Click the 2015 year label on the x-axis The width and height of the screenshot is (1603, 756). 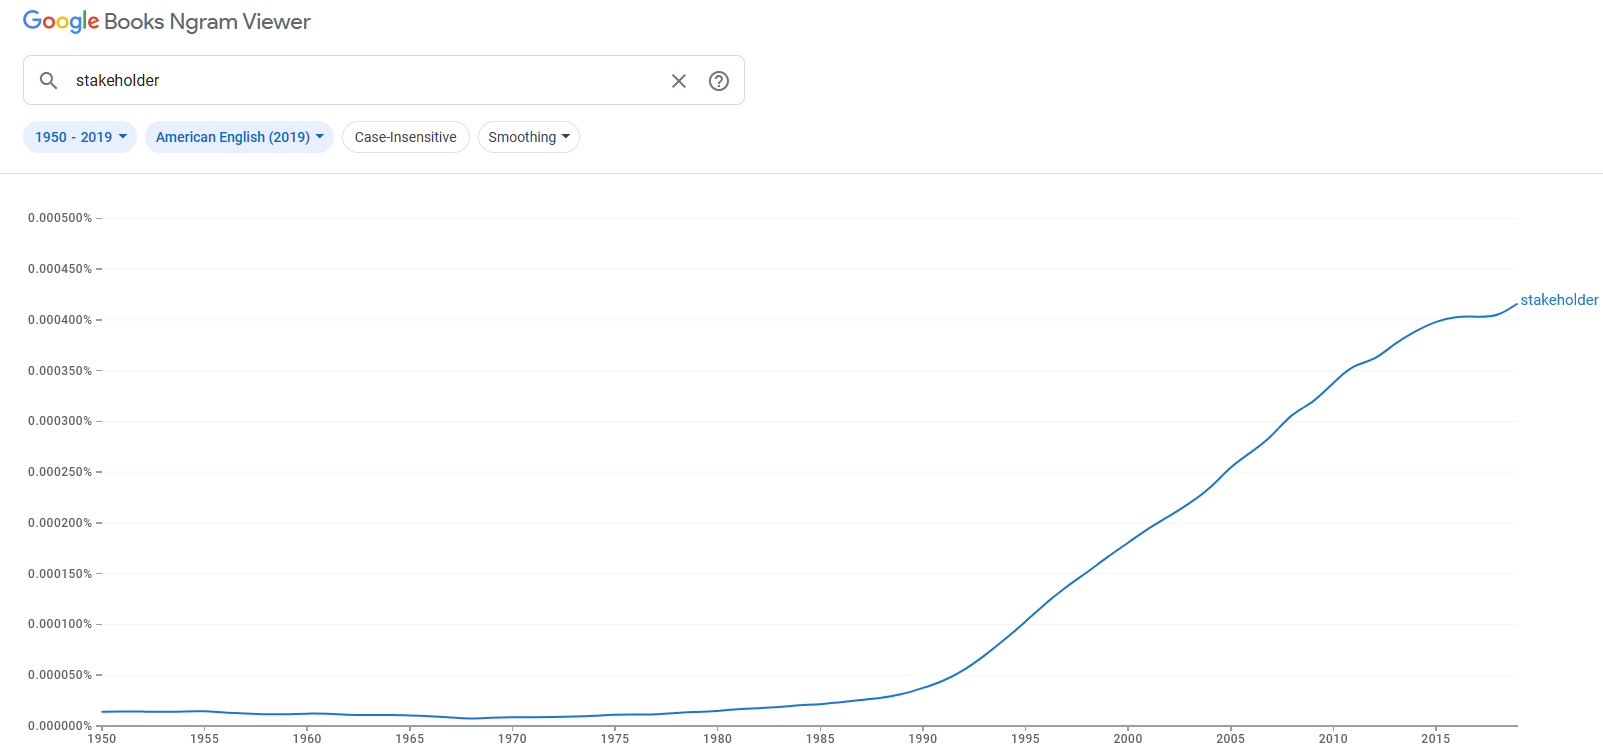pos(1435,739)
